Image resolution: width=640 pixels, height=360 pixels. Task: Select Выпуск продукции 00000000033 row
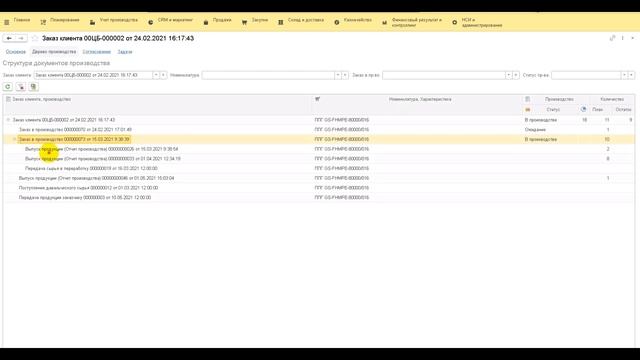click(319, 159)
